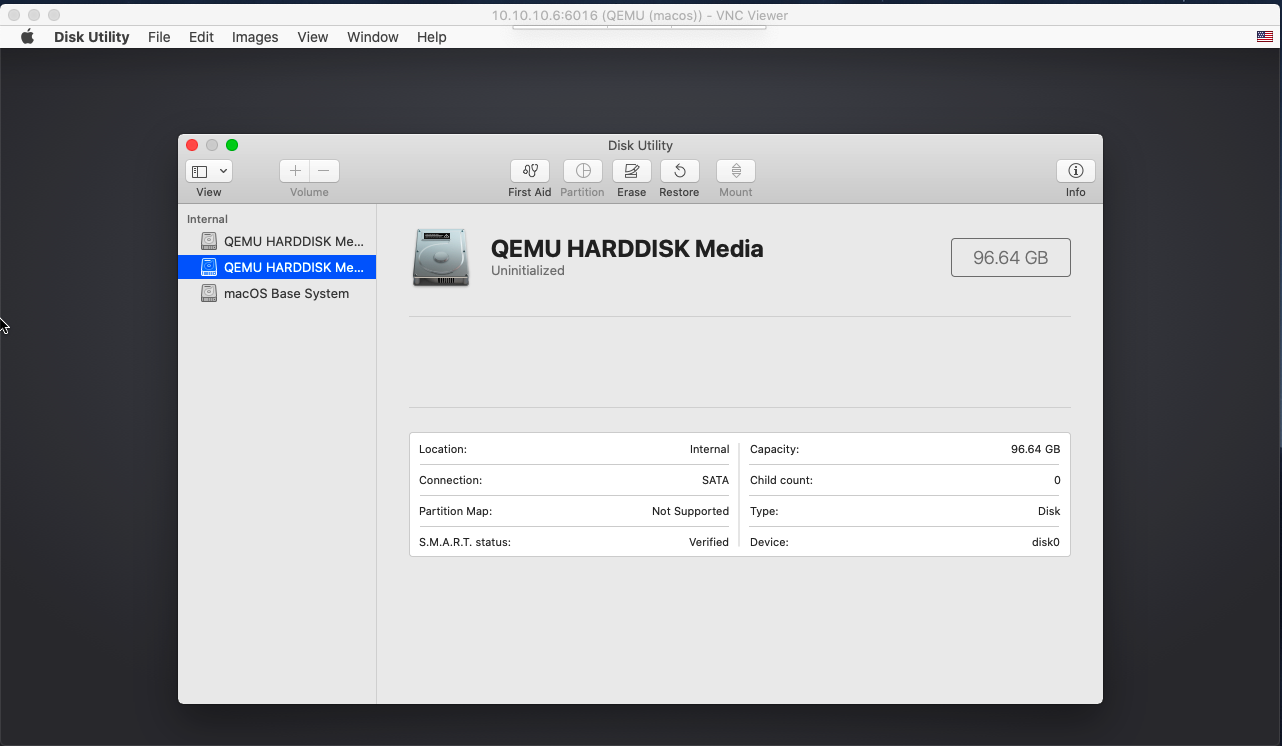Viewport: 1282px width, 746px height.
Task: Select highlighted QEMU HARDDISK Media disk
Action: 277,267
